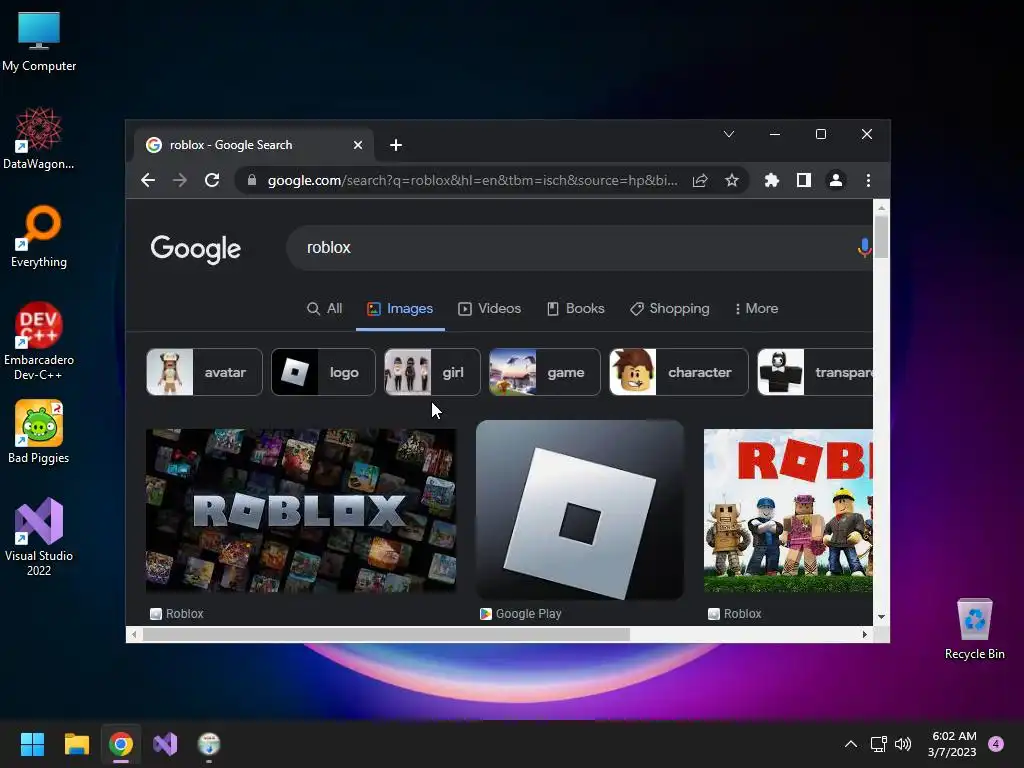Viewport: 1024px width, 768px height.
Task: Open the Roblox source link under characters image
Action: point(735,614)
